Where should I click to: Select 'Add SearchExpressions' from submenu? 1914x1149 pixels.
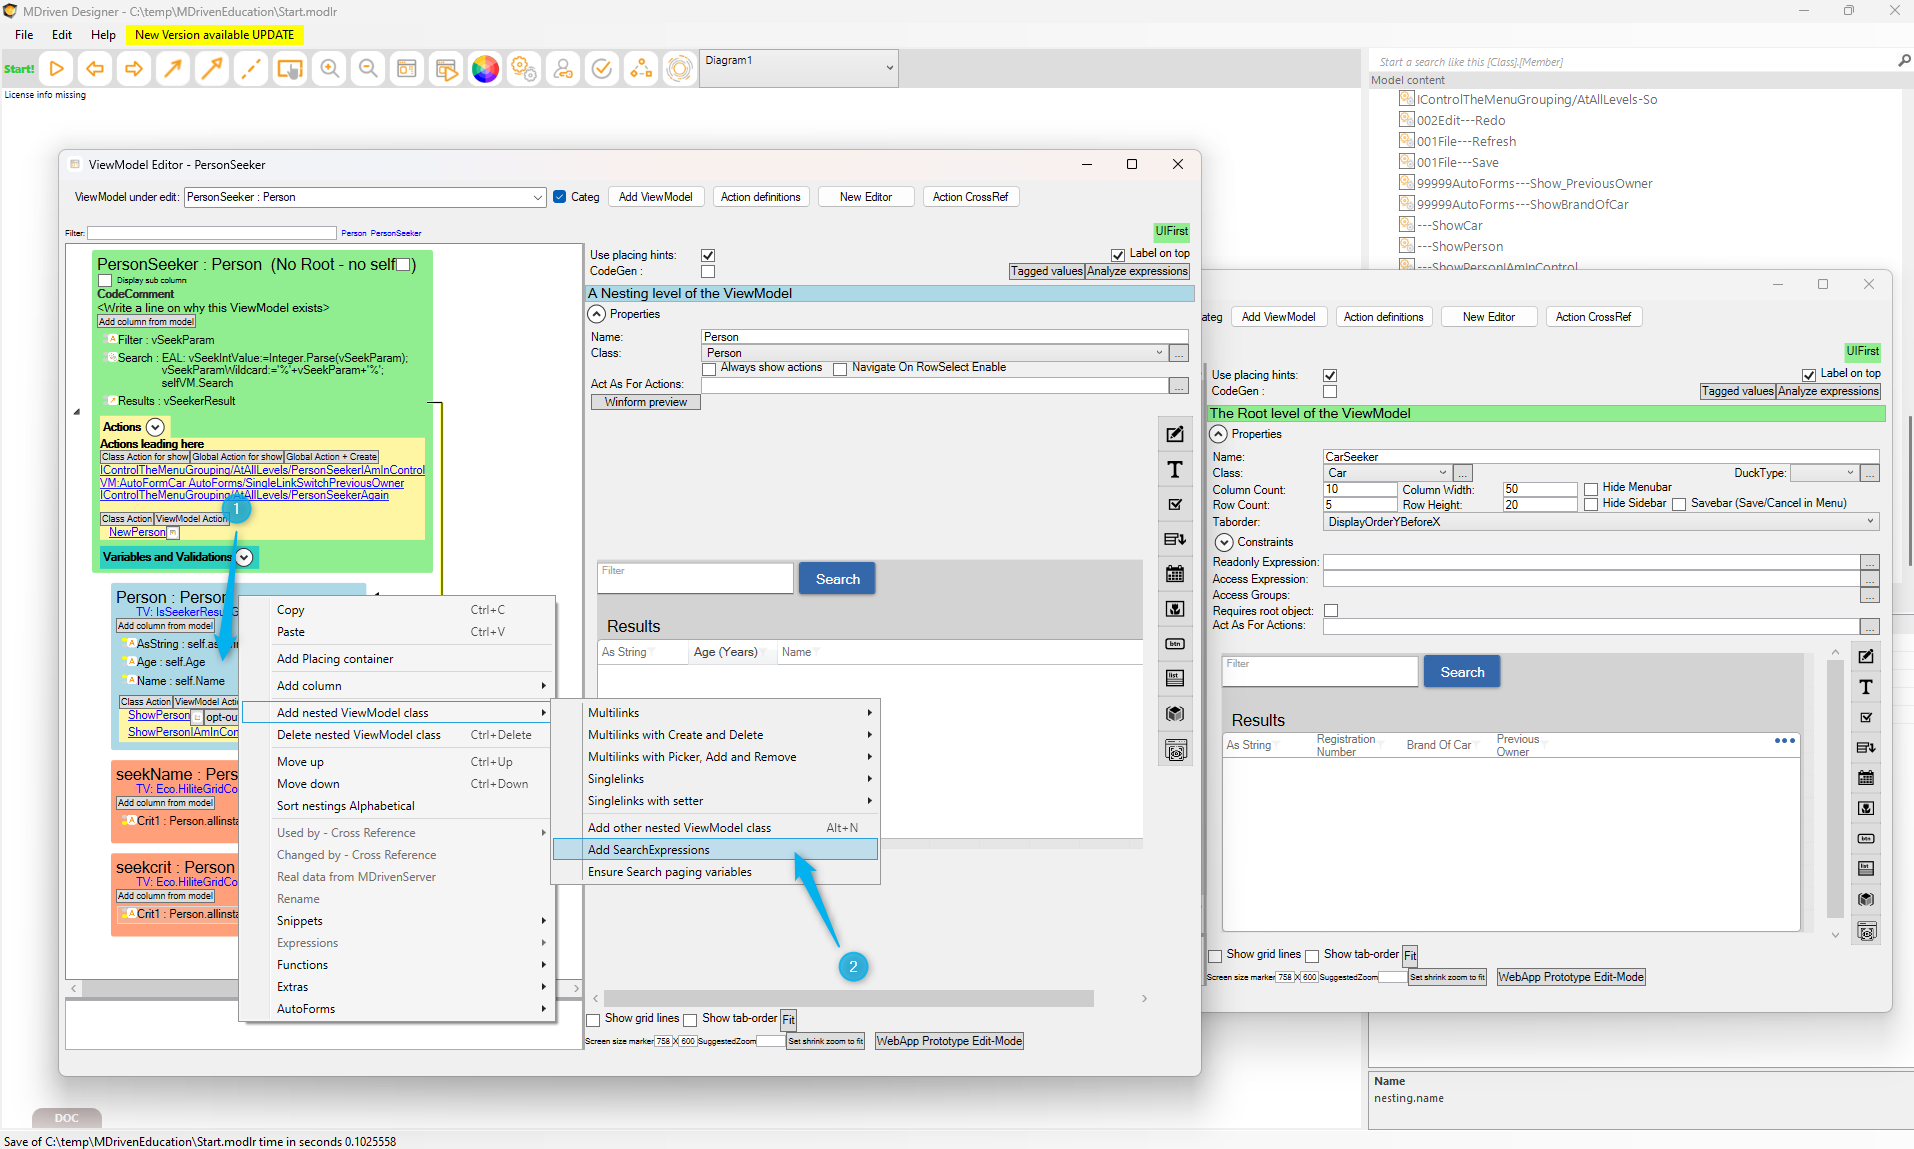[649, 850]
